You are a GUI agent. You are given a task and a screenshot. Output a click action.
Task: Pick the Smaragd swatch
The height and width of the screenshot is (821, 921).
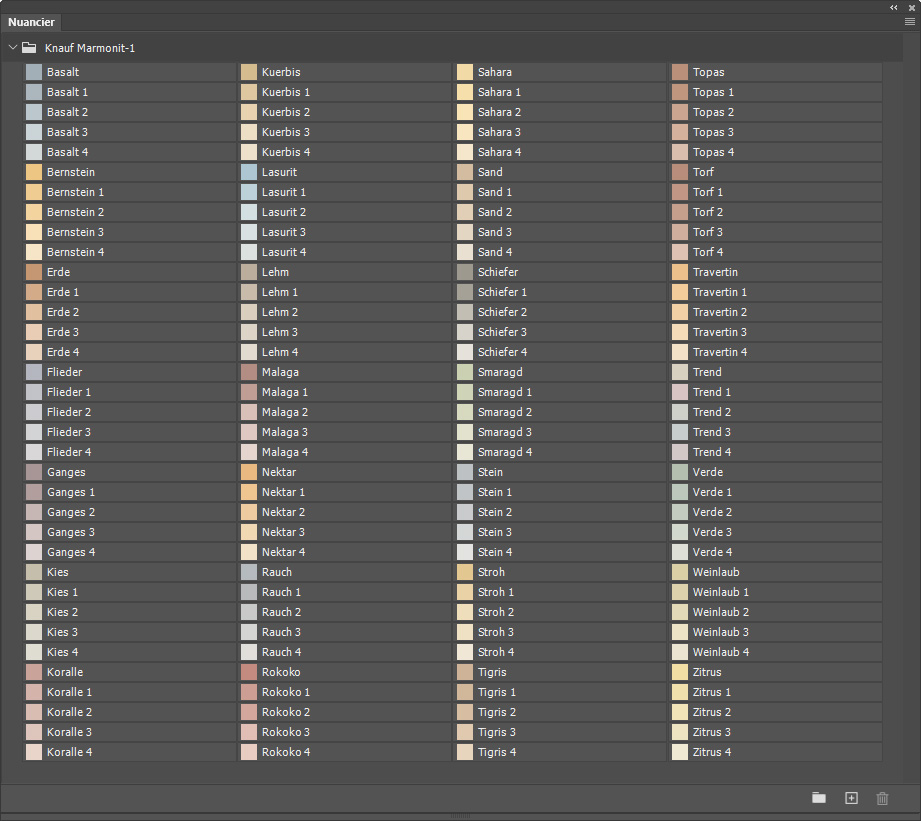(x=465, y=372)
